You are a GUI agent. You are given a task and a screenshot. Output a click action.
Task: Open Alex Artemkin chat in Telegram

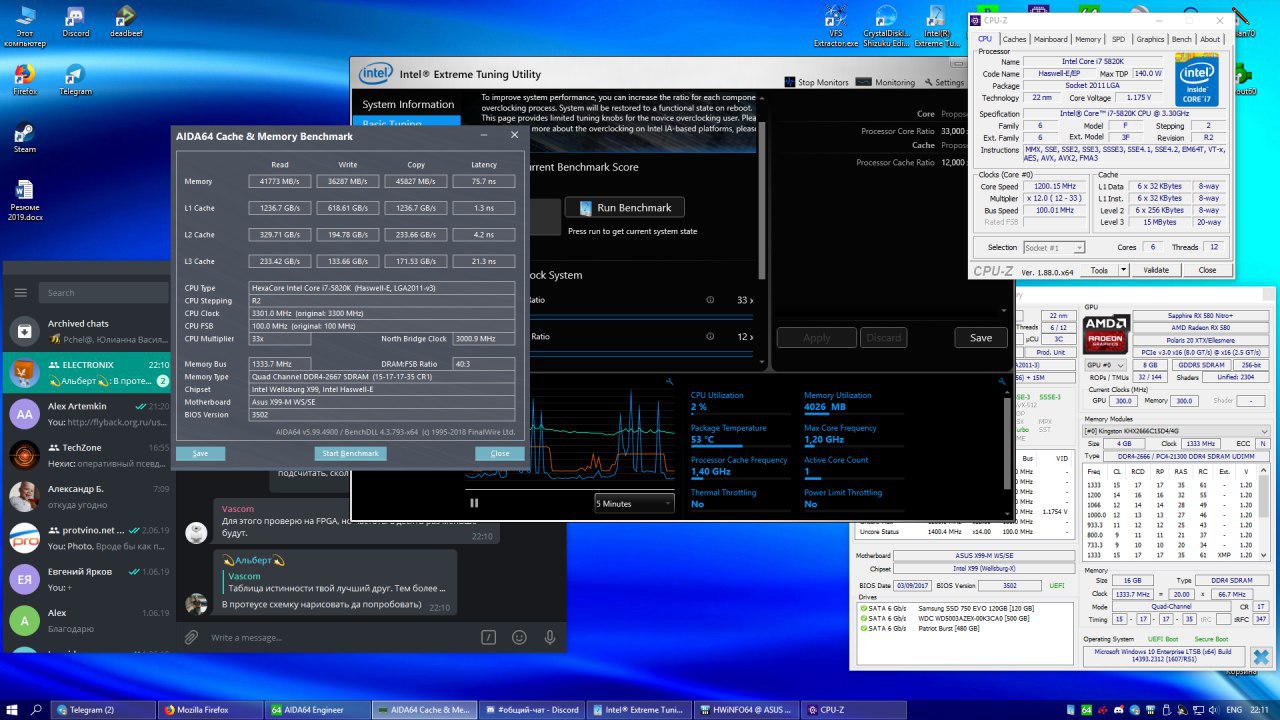pos(88,414)
